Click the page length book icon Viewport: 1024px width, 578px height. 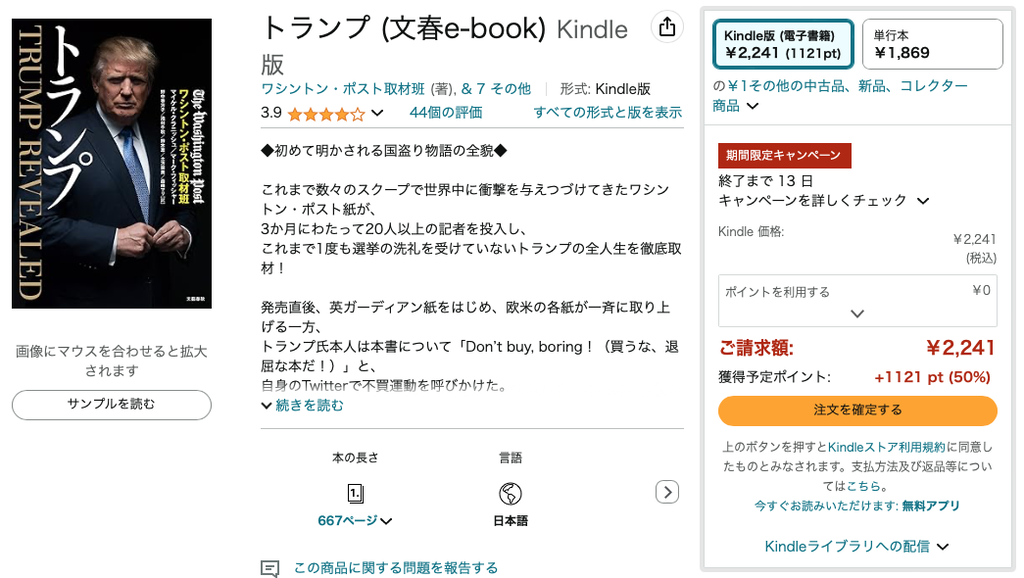(x=355, y=492)
